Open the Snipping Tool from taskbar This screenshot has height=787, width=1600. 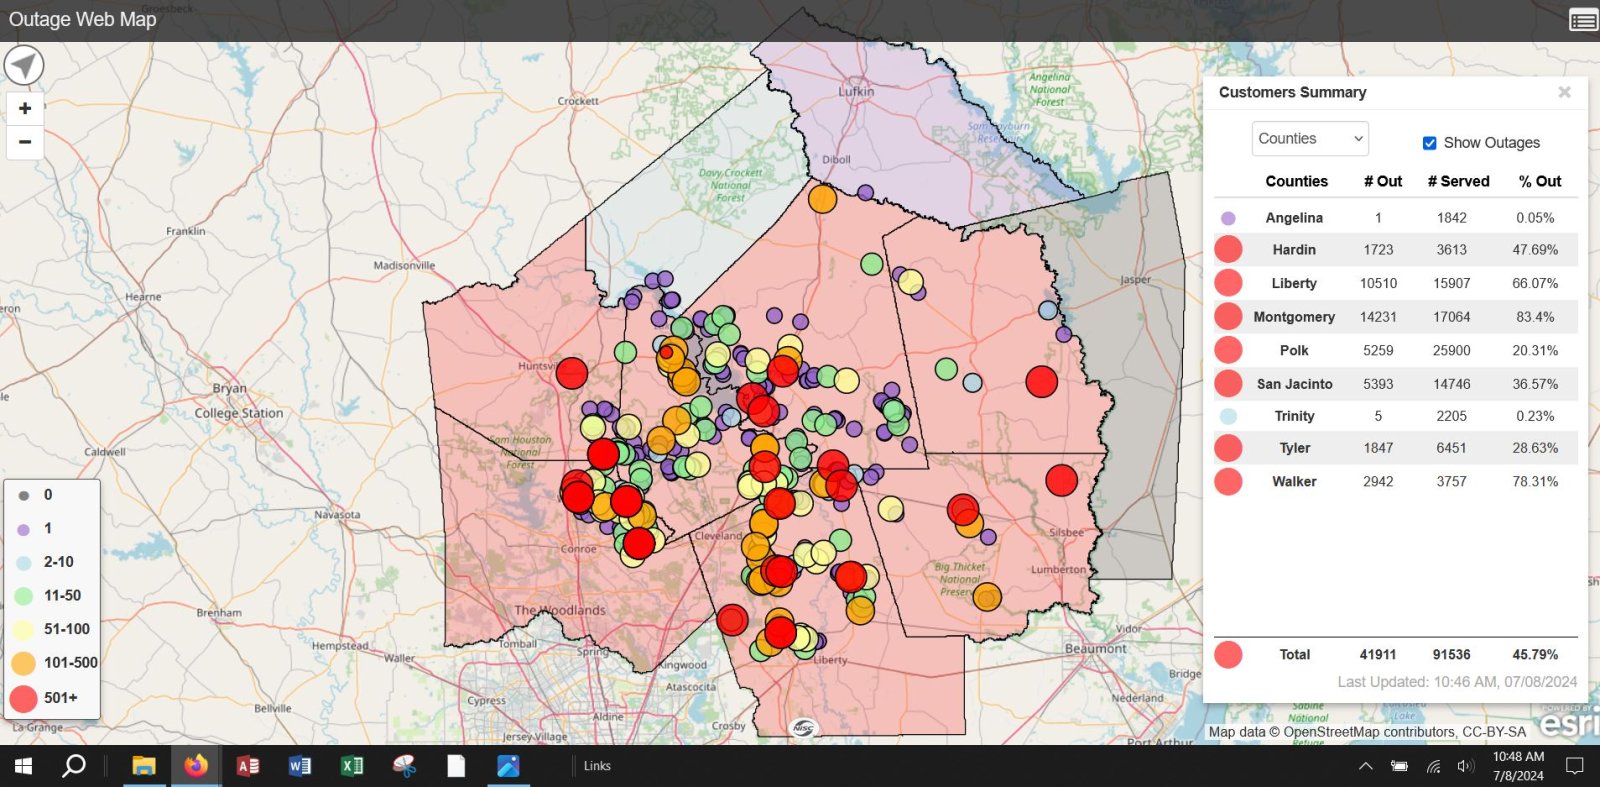pos(404,766)
